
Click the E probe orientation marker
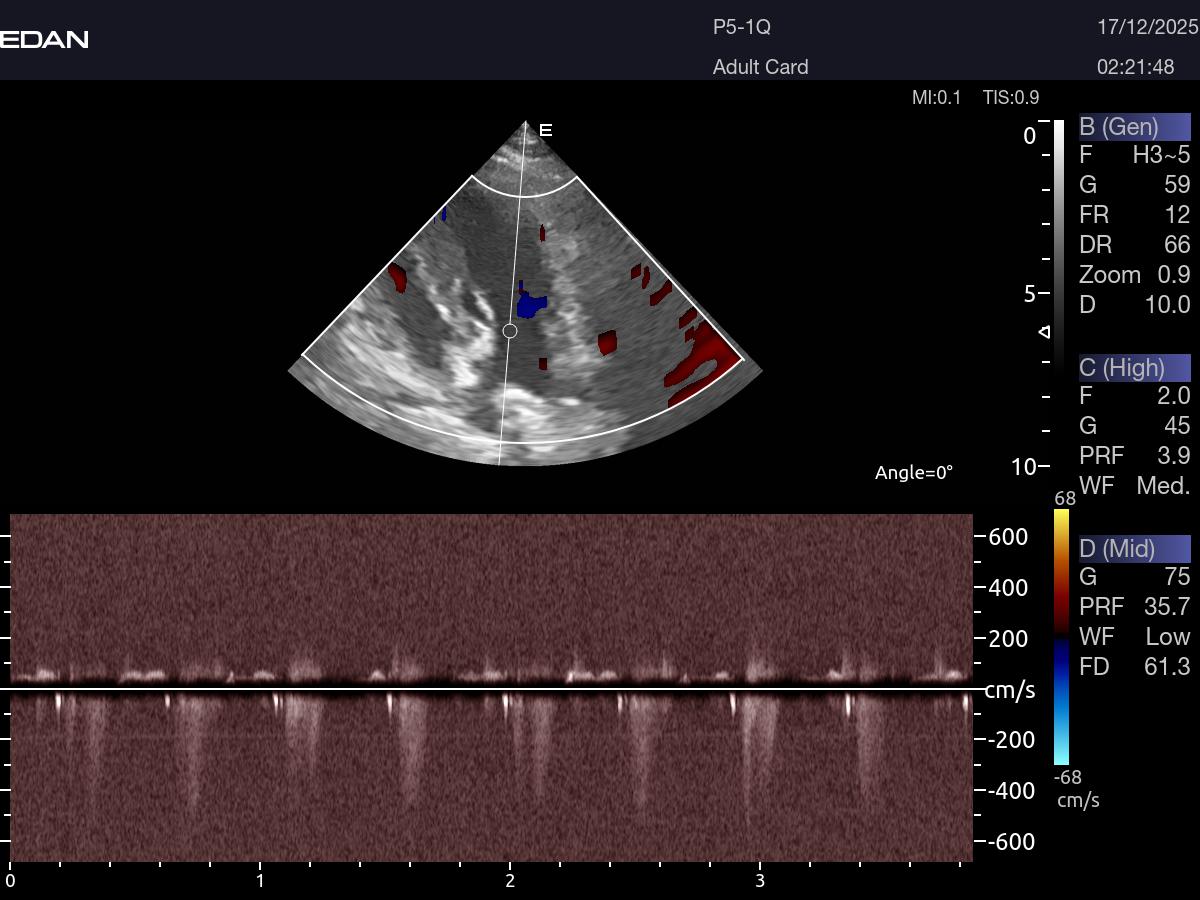pos(546,130)
